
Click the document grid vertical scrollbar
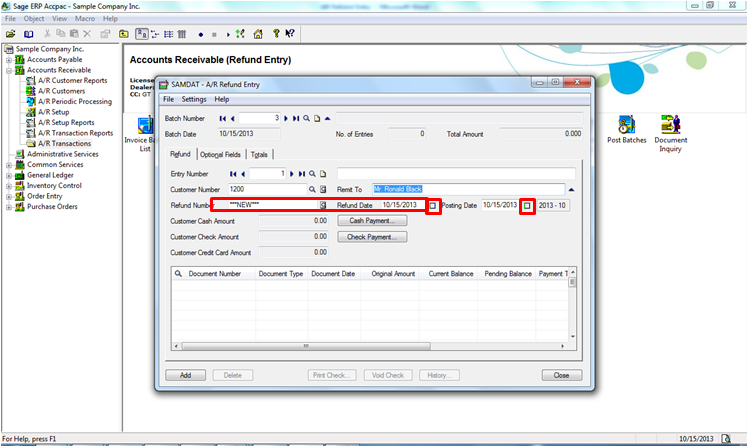(x=572, y=304)
